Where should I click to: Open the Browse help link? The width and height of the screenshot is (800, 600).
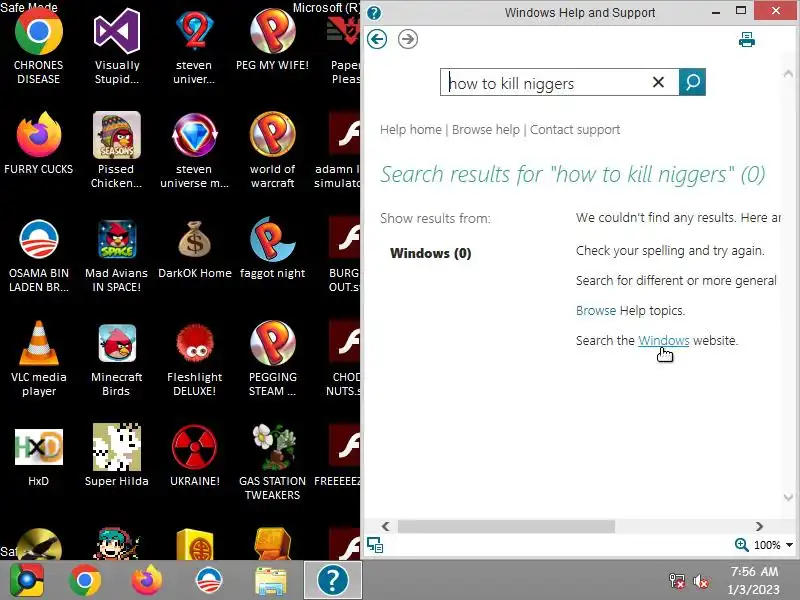coord(486,130)
